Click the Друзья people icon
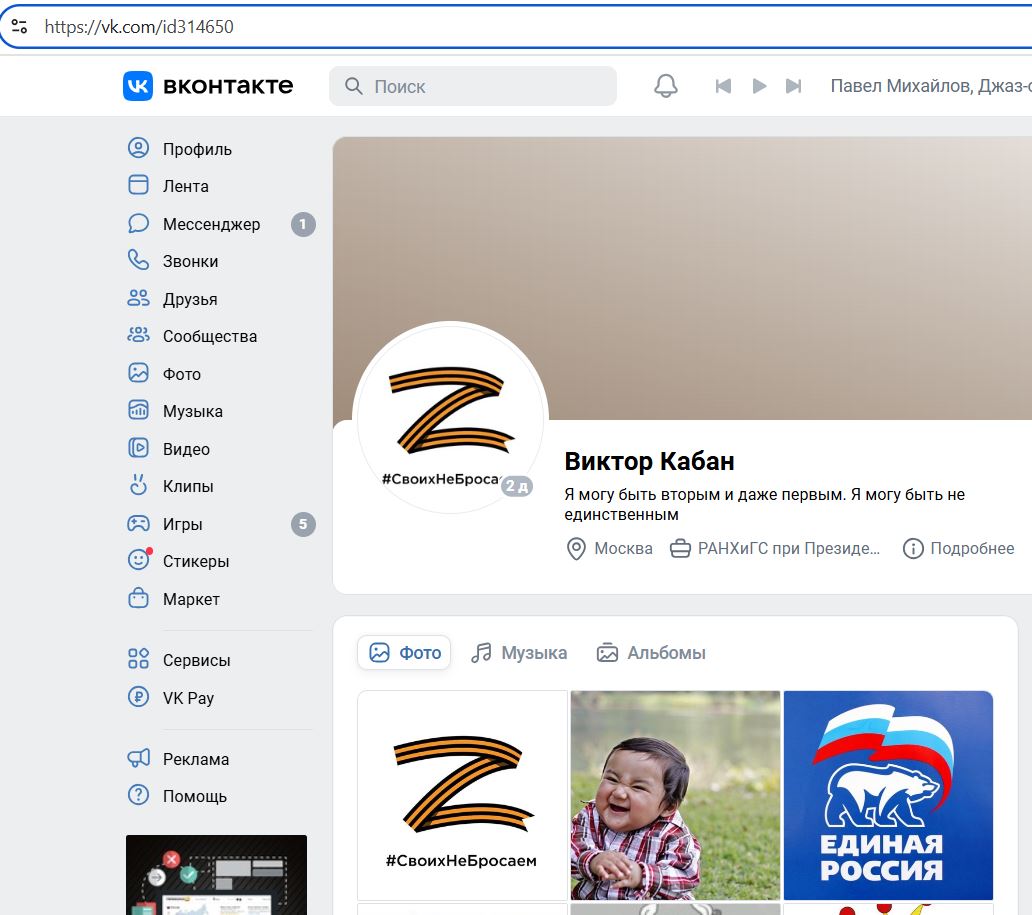The image size is (1032, 915). tap(138, 298)
